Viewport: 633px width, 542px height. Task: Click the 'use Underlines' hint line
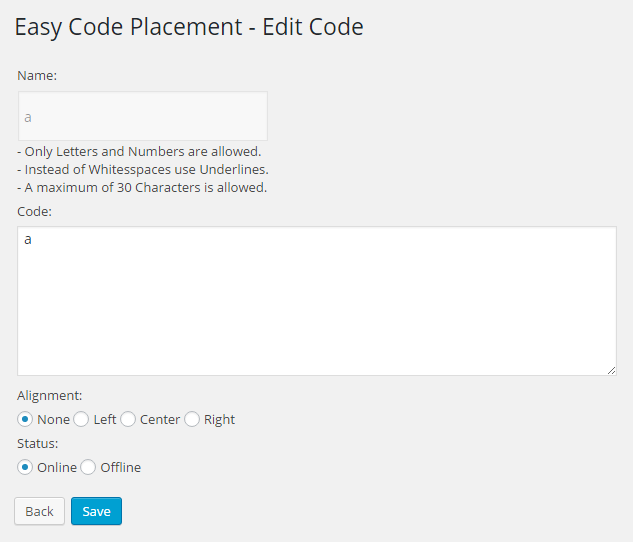[x=143, y=170]
